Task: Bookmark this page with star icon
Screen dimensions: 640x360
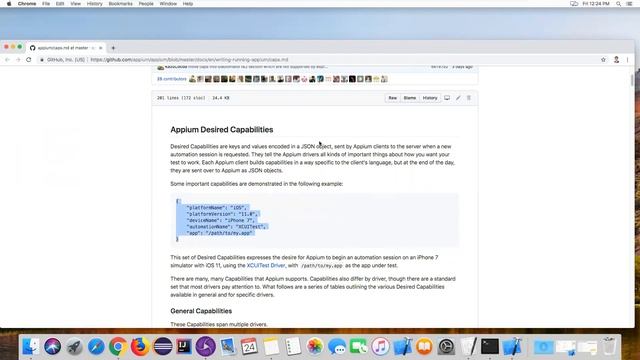Action: (x=603, y=60)
